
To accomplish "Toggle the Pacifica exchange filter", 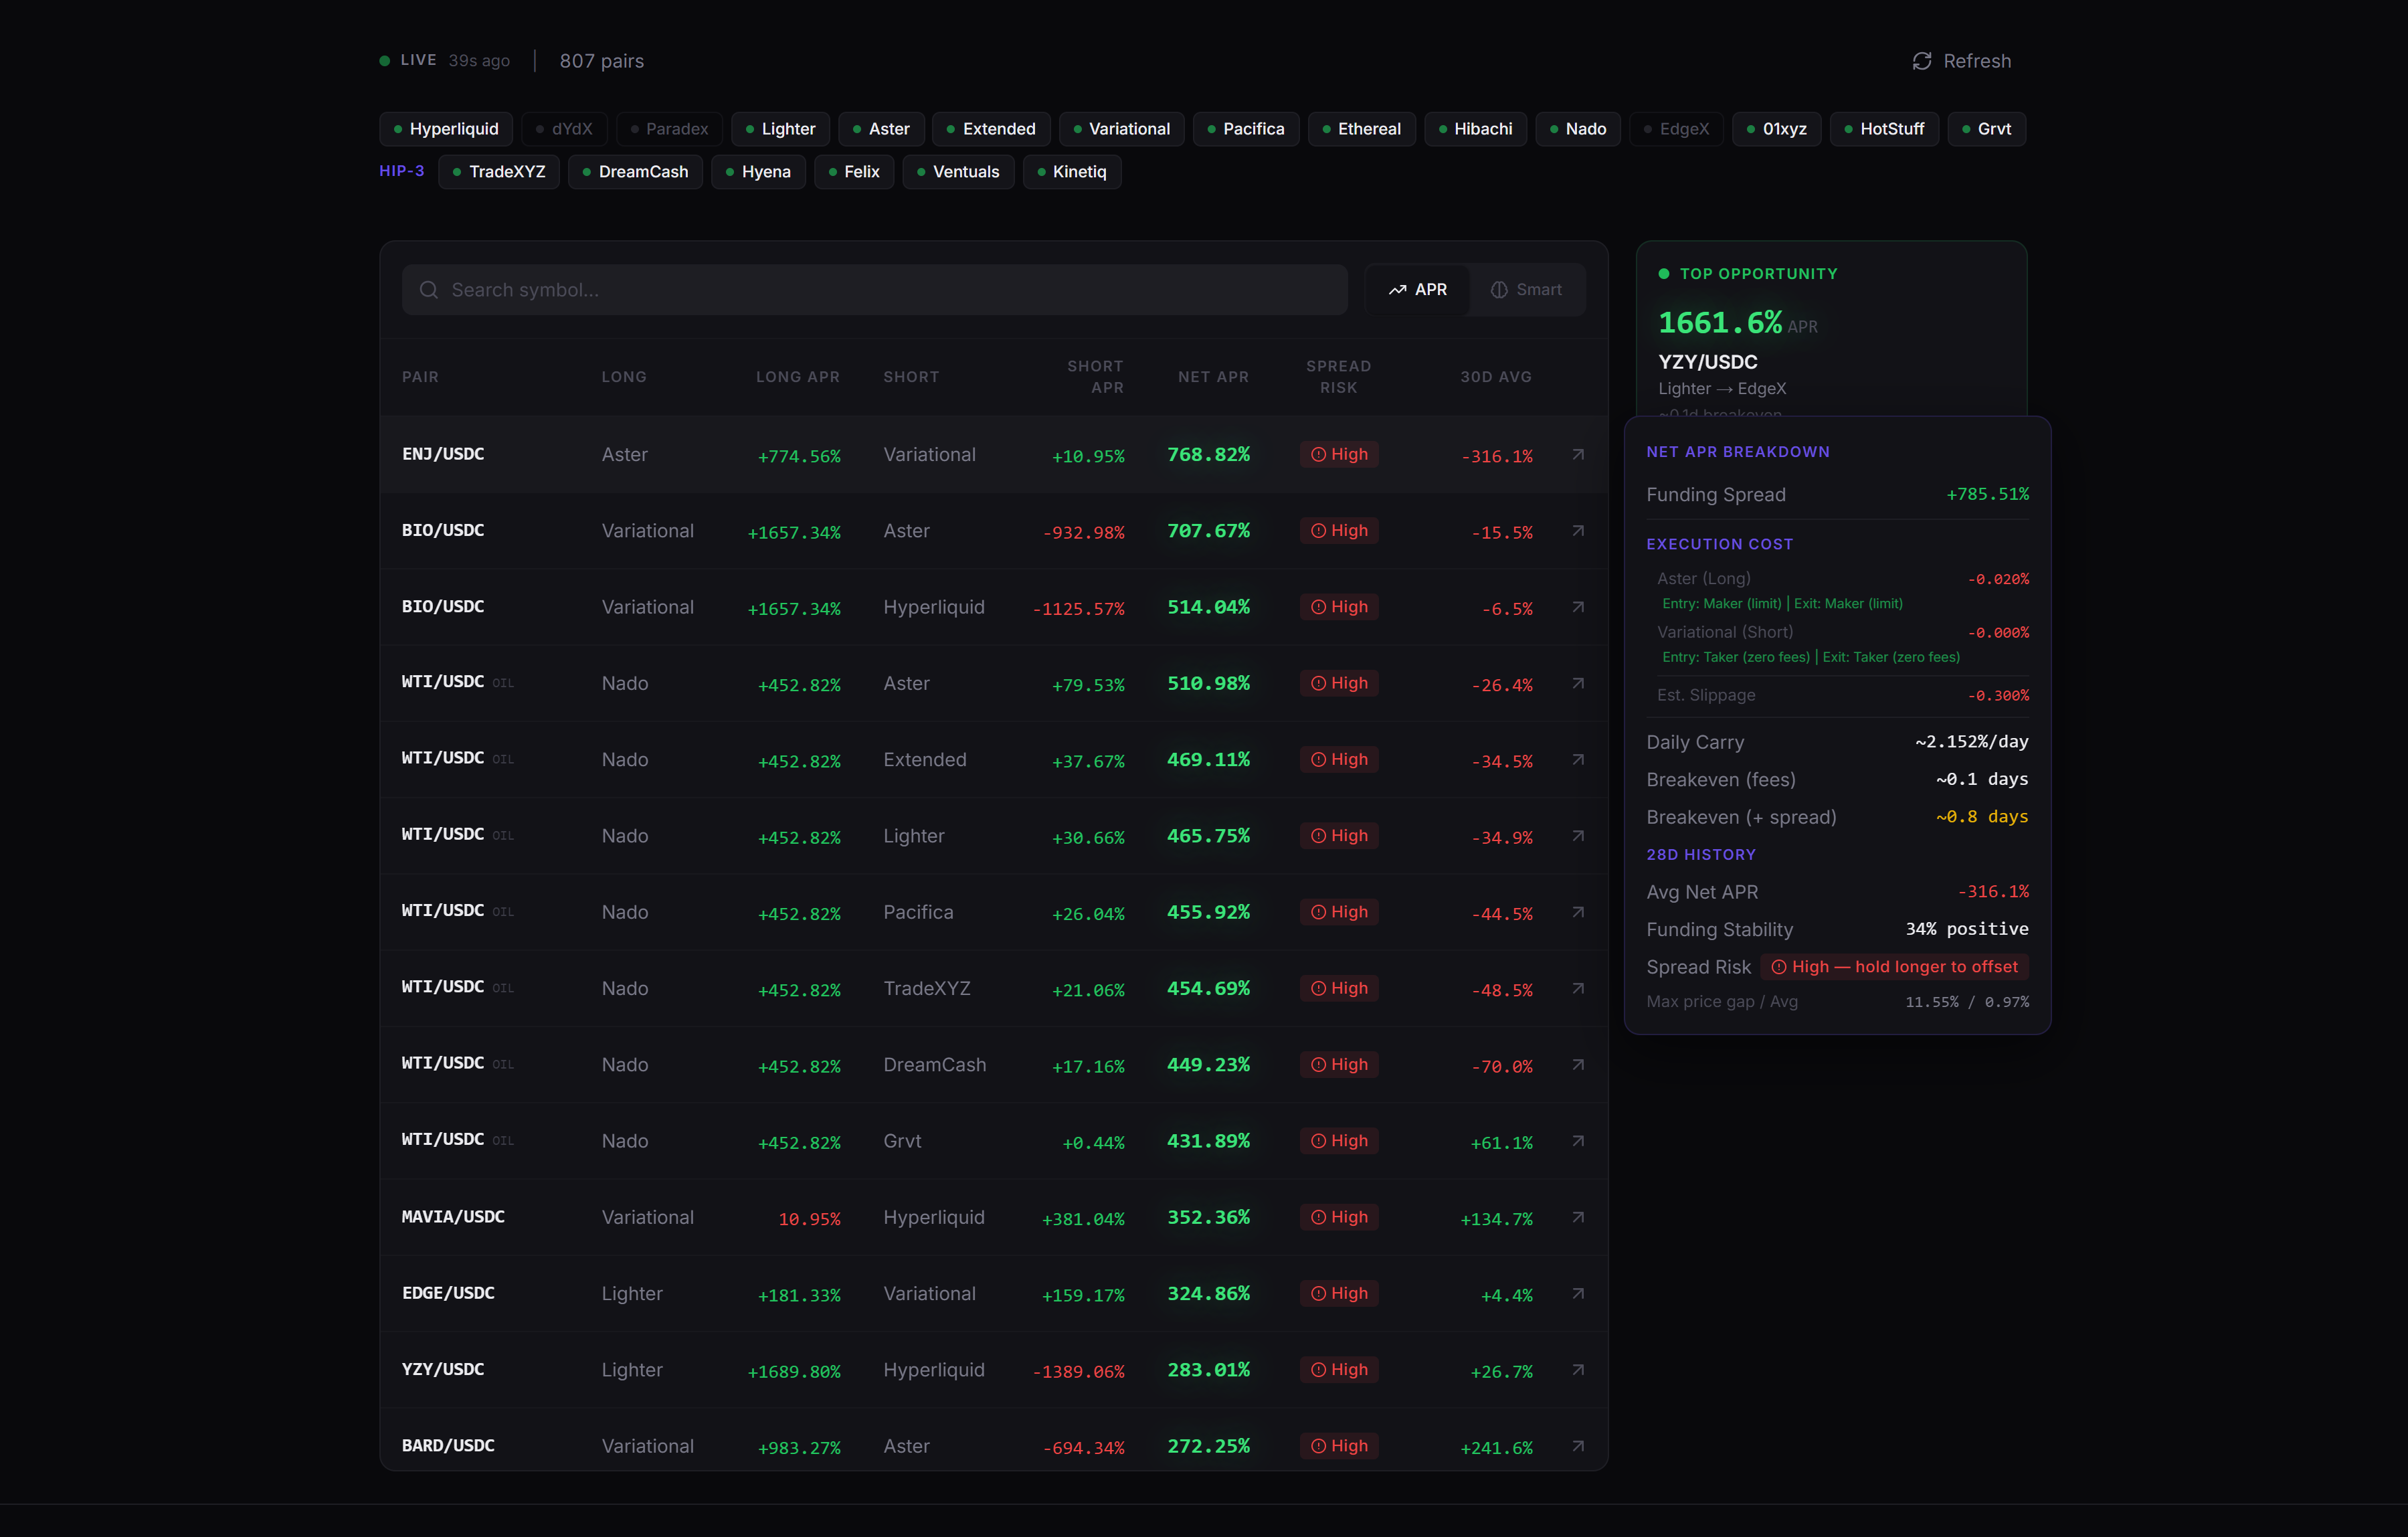I will (1246, 129).
